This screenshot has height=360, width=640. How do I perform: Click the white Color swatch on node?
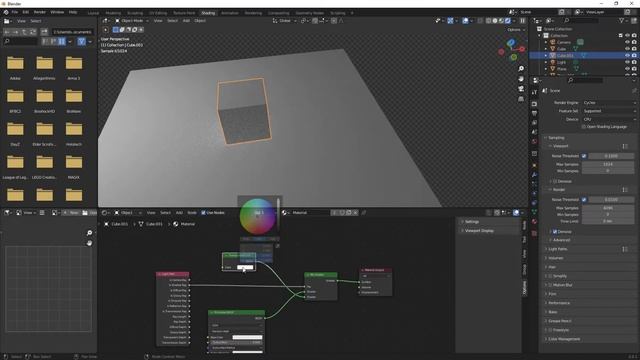pos(245,267)
